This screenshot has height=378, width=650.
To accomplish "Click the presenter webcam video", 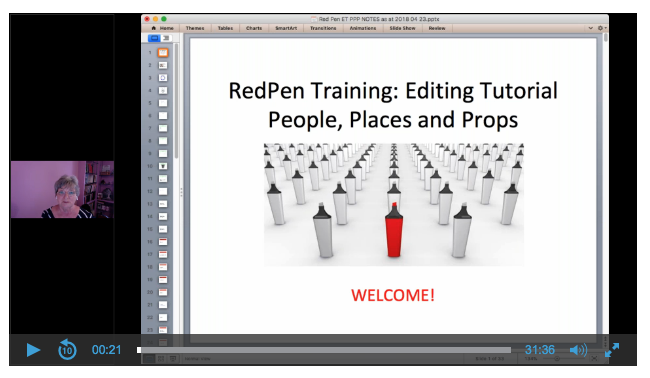I will [x=62, y=189].
